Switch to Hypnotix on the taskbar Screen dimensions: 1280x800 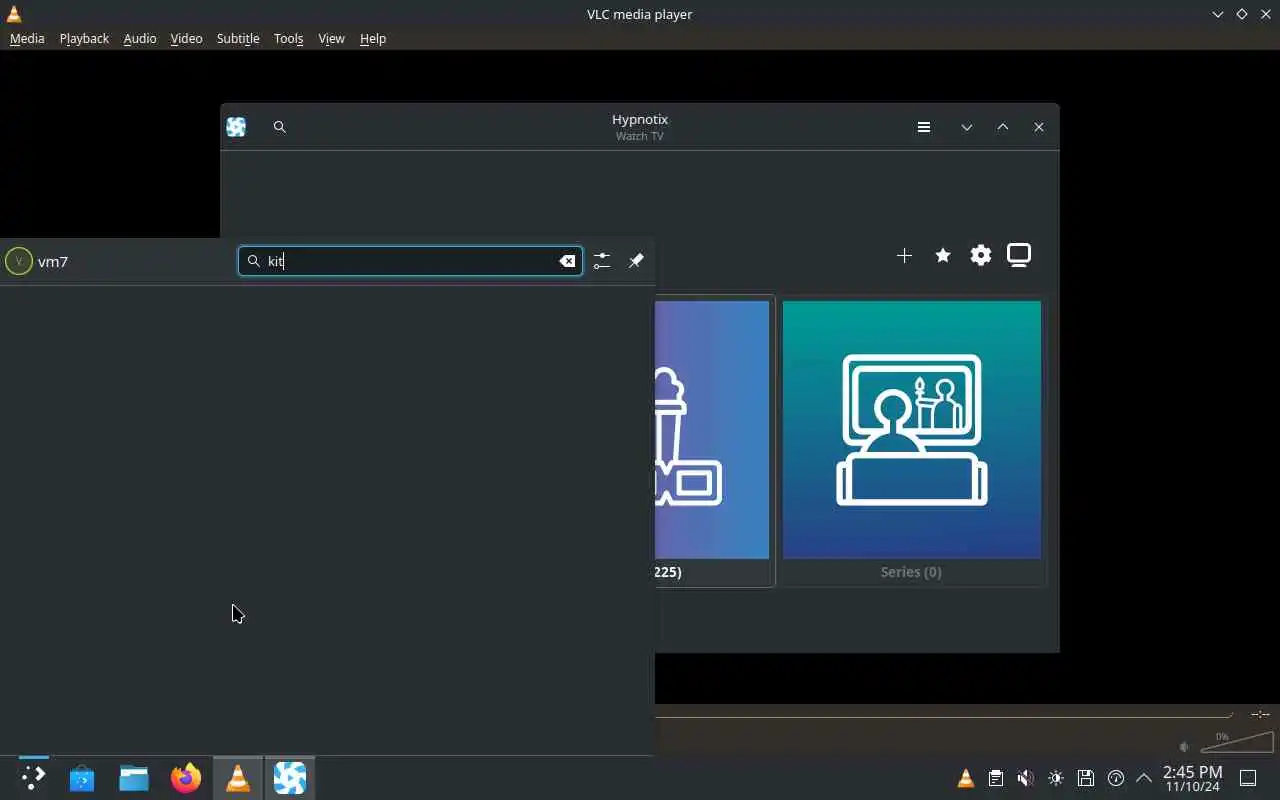(290, 778)
